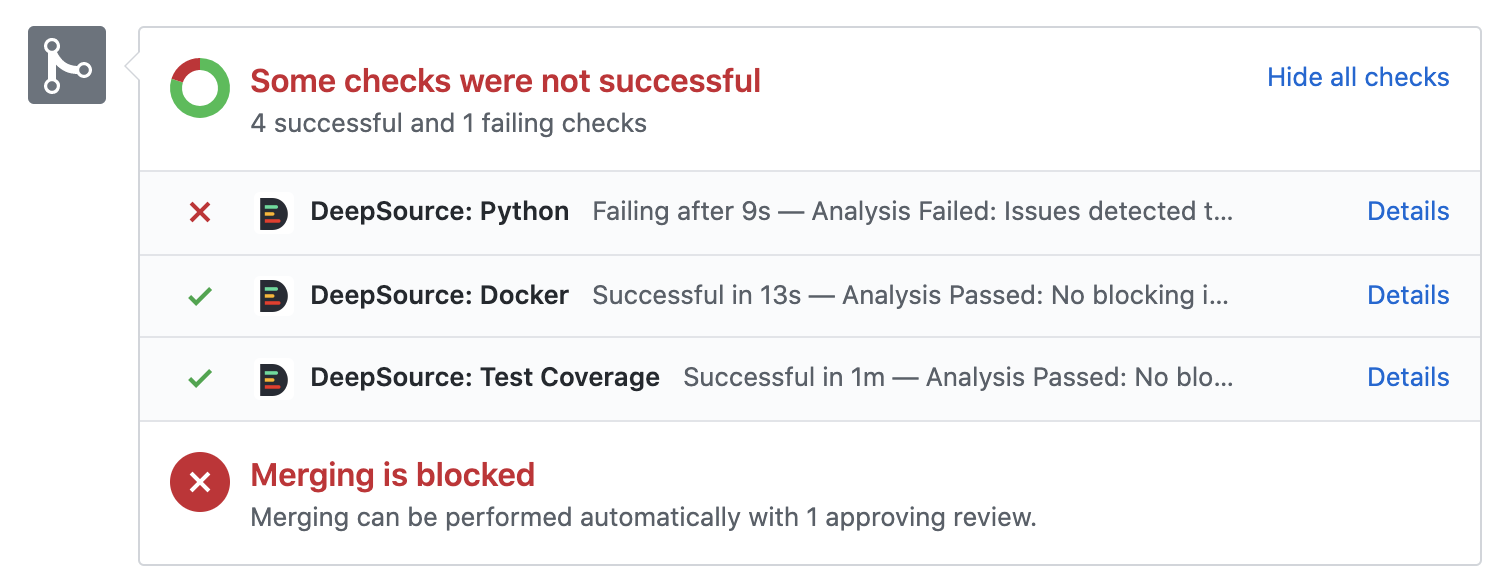Click the Some checks were not successful heading
Image resolution: width=1510 pixels, height=588 pixels.
click(x=505, y=80)
